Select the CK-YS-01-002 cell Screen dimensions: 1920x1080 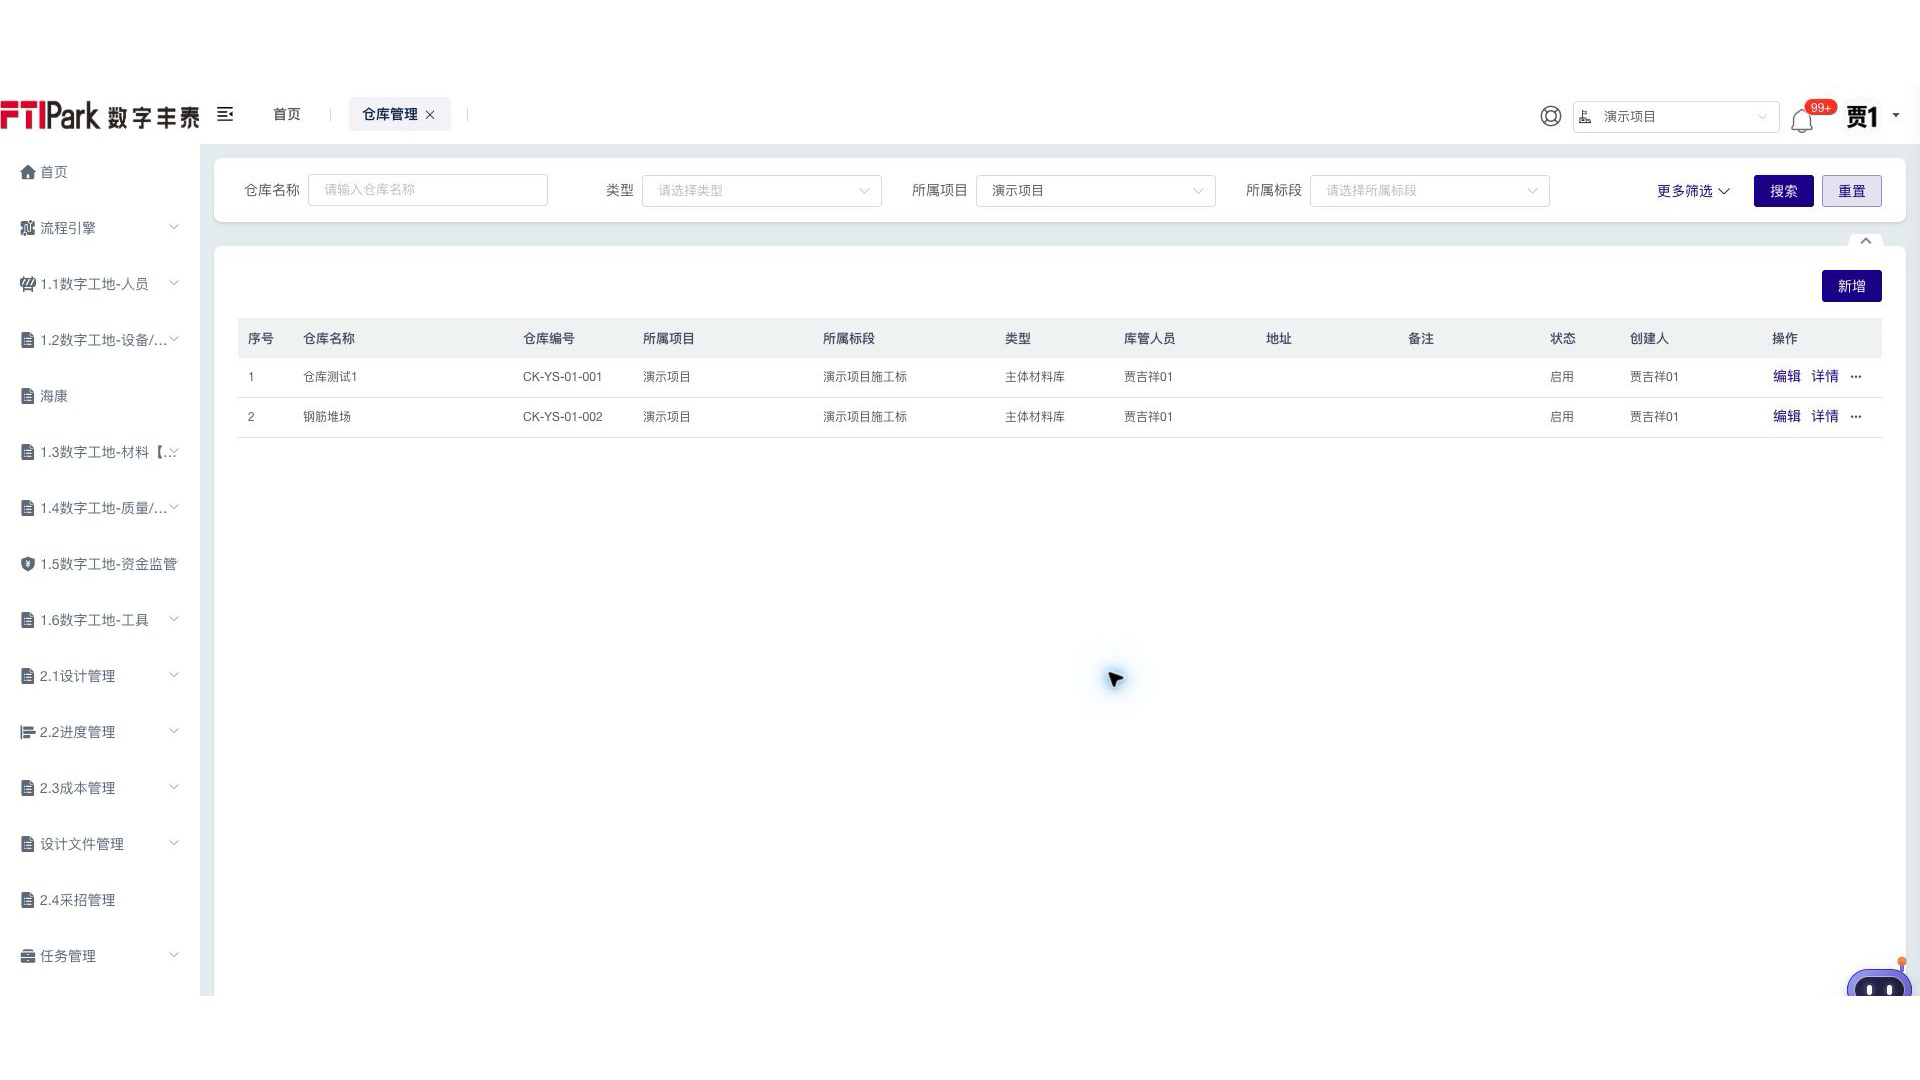click(562, 417)
